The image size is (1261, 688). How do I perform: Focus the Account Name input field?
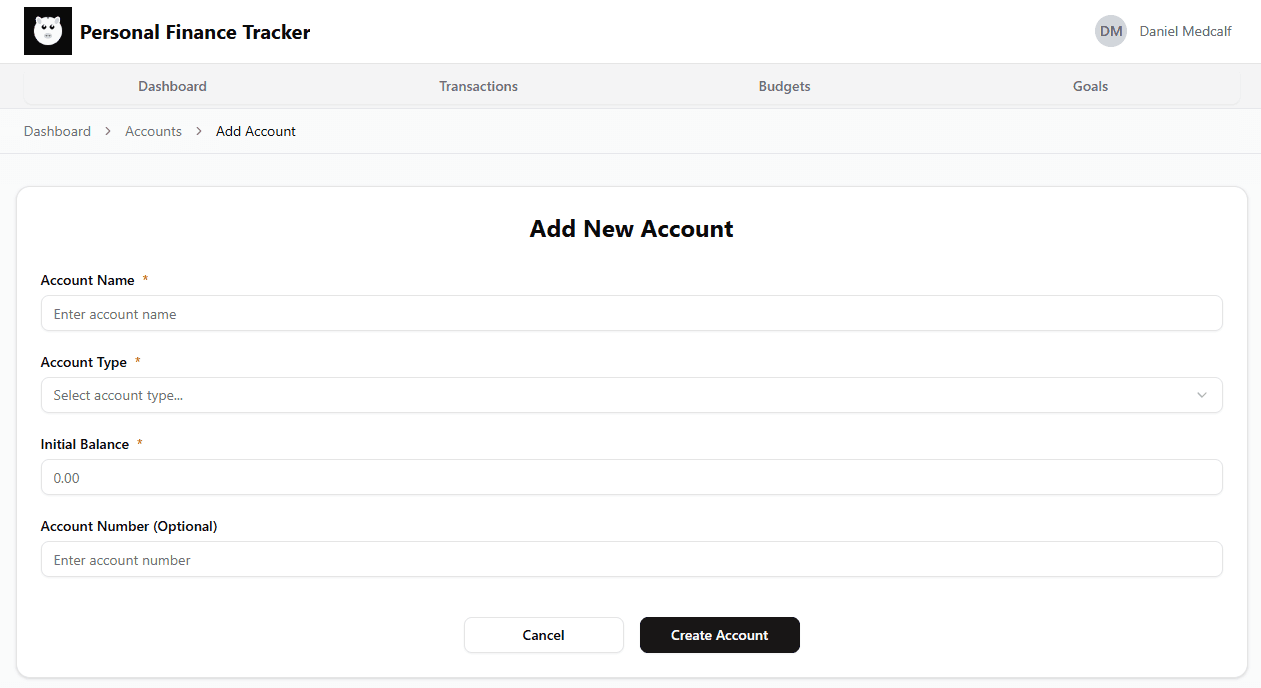click(630, 313)
